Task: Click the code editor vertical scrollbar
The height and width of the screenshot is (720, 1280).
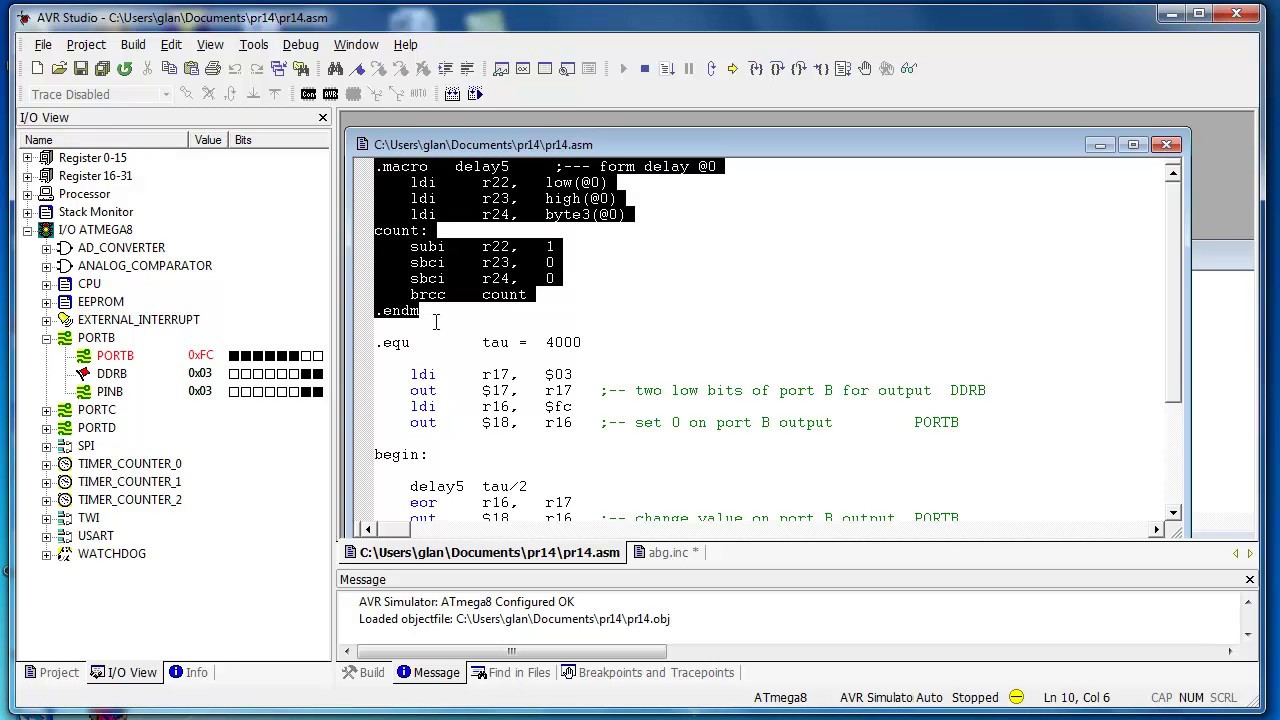Action: coord(1173,342)
